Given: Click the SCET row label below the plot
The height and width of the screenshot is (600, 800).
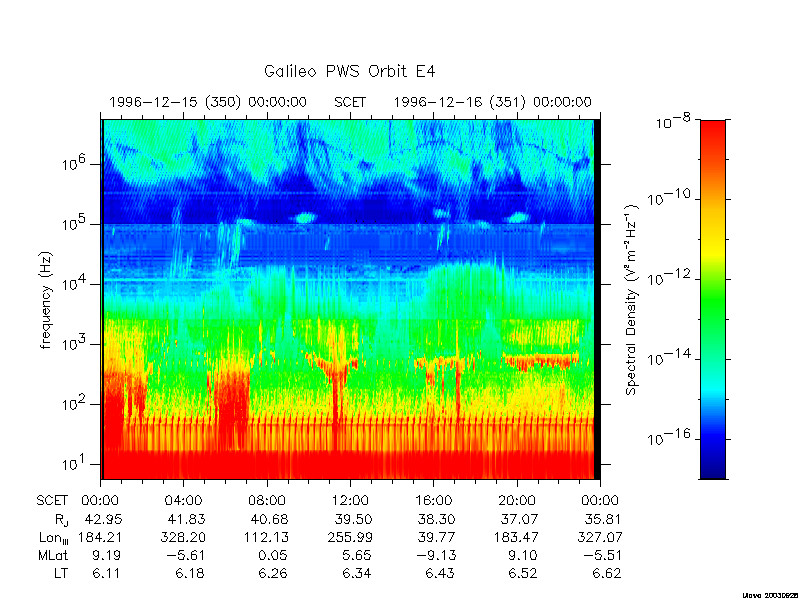Looking at the screenshot, I should tap(52, 501).
